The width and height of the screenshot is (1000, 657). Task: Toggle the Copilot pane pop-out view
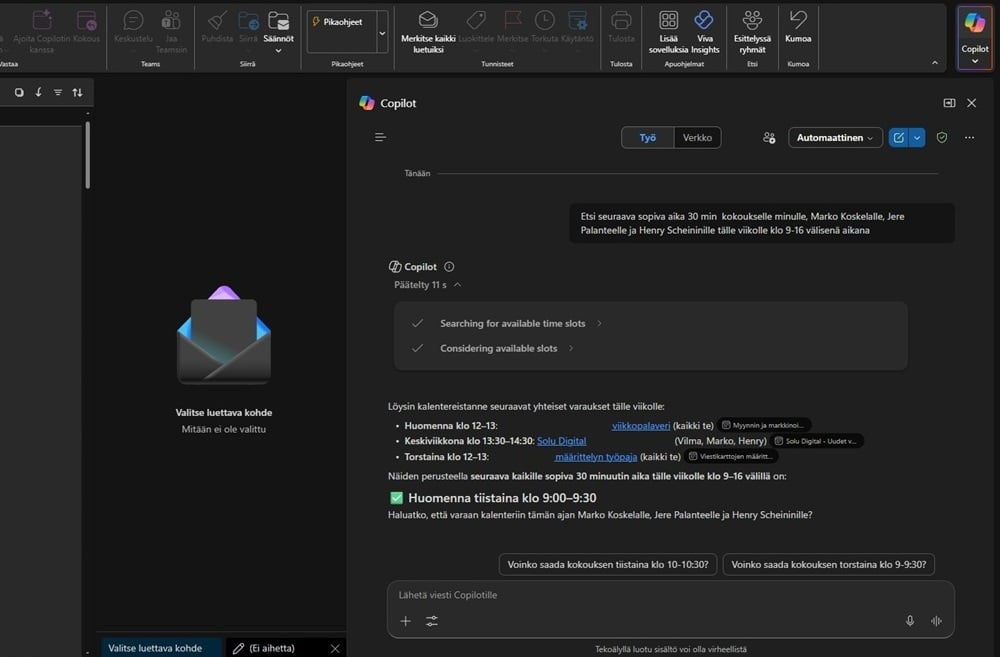click(x=949, y=103)
